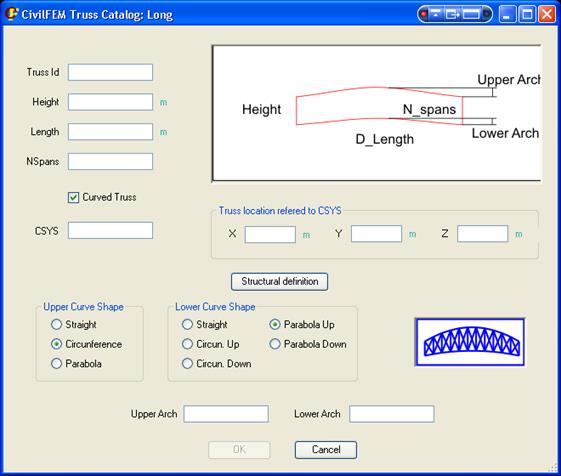Image resolution: width=561 pixels, height=476 pixels.
Task: Click the 'N_spans' text in diagram
Action: tap(429, 110)
